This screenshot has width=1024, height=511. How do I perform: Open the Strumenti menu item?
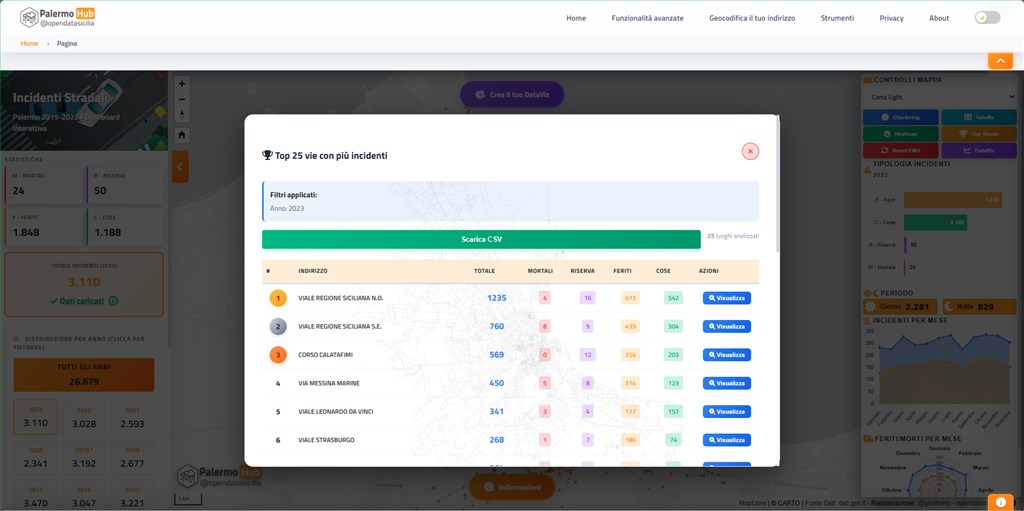[837, 18]
